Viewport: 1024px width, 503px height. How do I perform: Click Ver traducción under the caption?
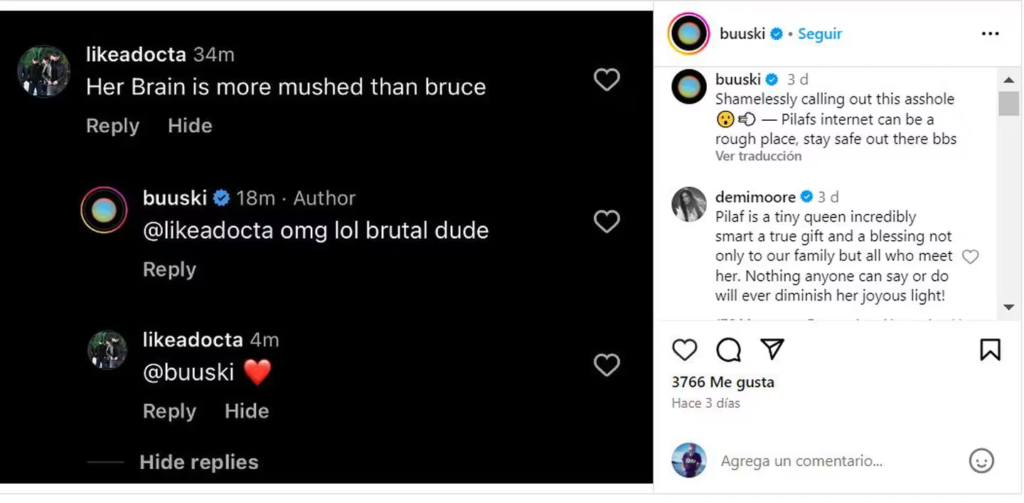[758, 157]
